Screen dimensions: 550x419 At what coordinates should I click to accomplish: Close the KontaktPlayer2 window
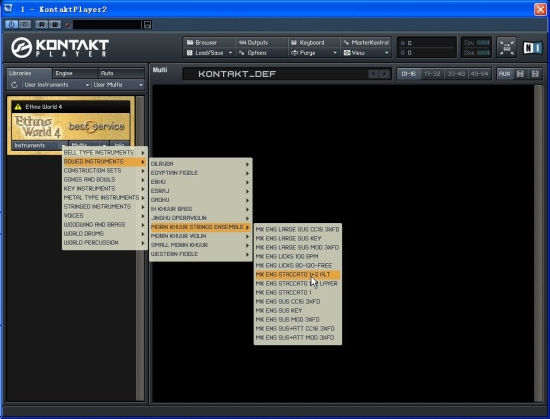(540, 9)
